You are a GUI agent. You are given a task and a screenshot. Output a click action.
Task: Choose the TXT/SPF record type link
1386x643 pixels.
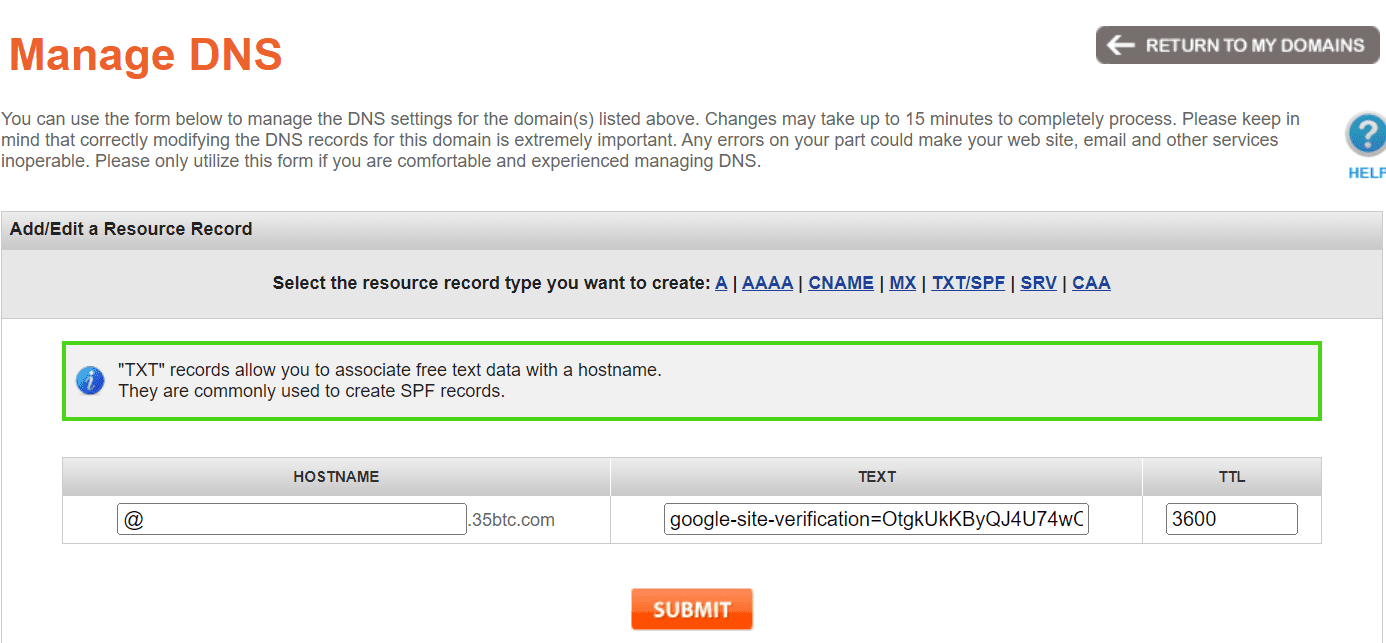click(x=968, y=283)
